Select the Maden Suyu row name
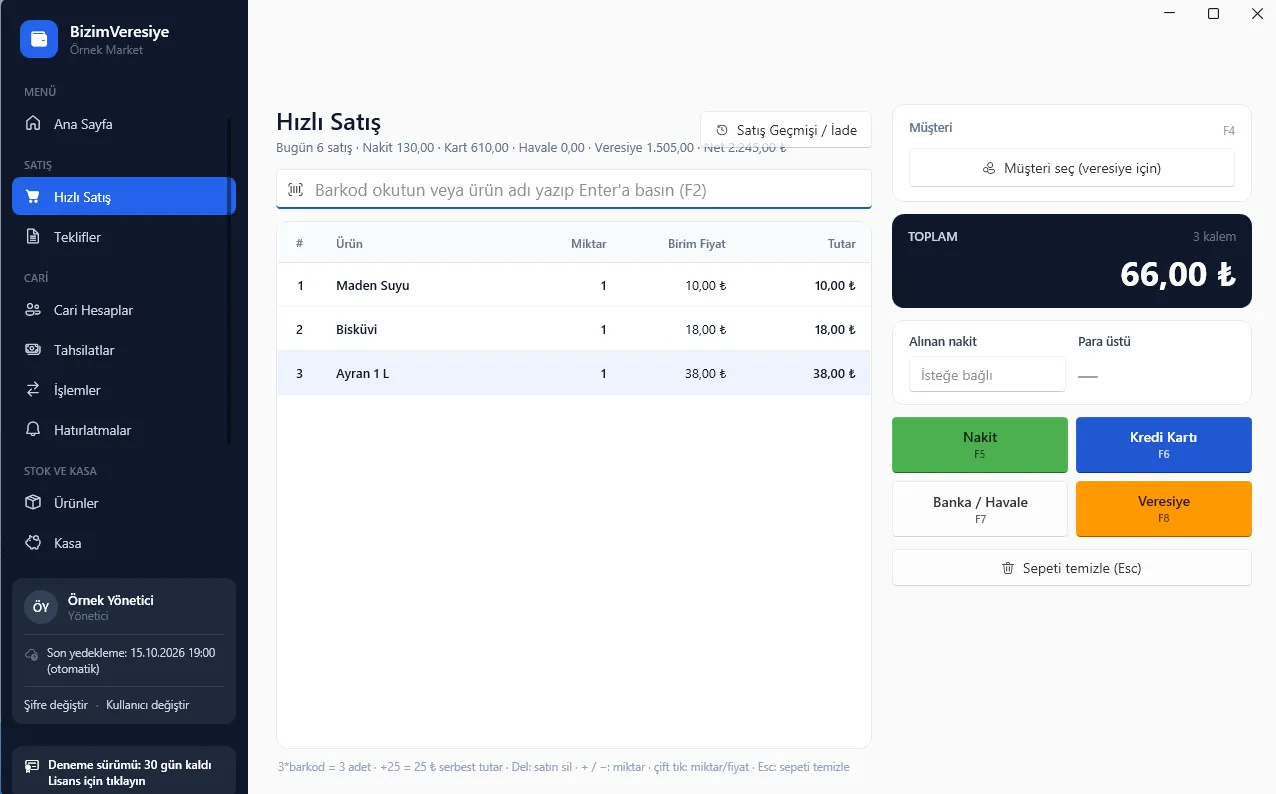The width and height of the screenshot is (1276, 794). (x=373, y=285)
